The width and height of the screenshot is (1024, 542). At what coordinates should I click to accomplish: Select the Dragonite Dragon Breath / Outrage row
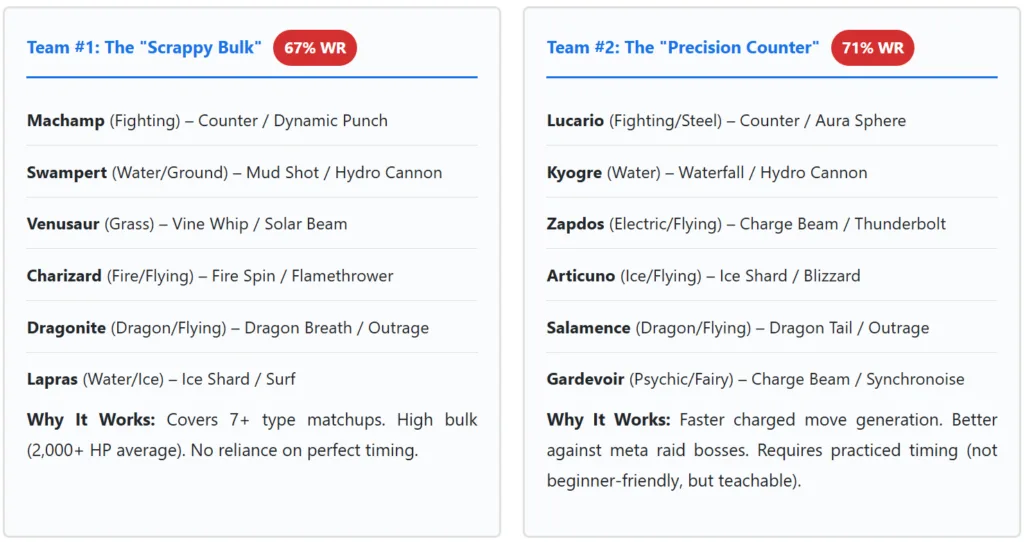coord(228,328)
